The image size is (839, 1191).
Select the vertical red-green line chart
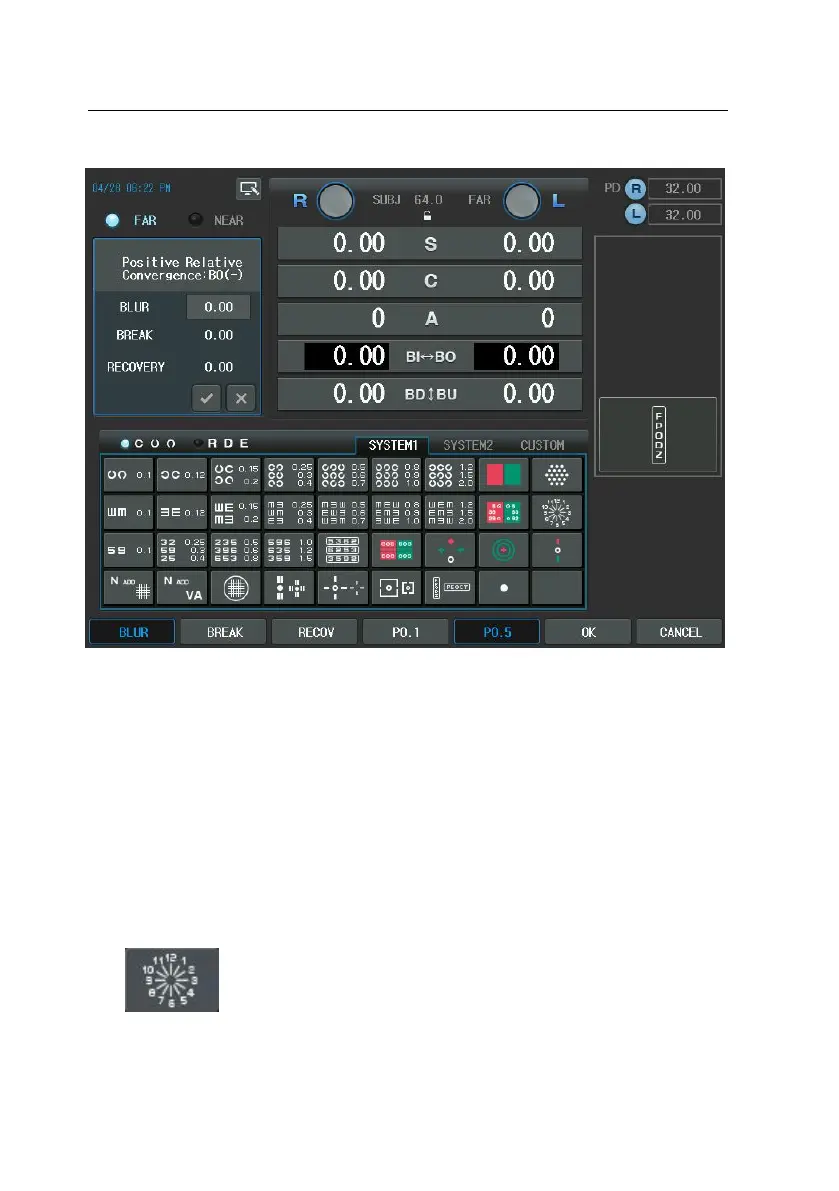point(557,550)
